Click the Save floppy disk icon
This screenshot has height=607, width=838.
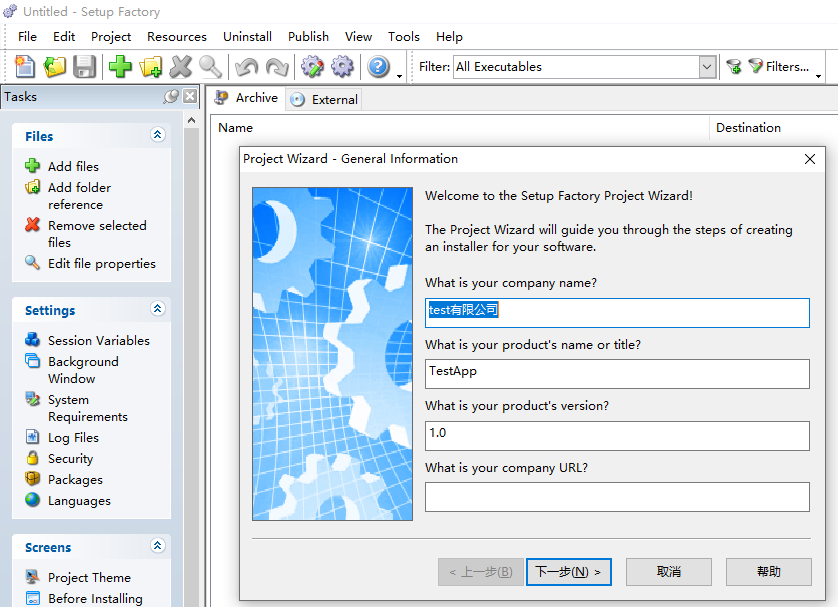(84, 67)
